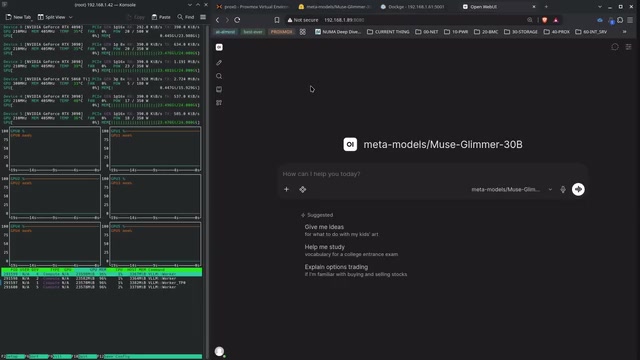Open integrations icon next to plus button

point(302,189)
